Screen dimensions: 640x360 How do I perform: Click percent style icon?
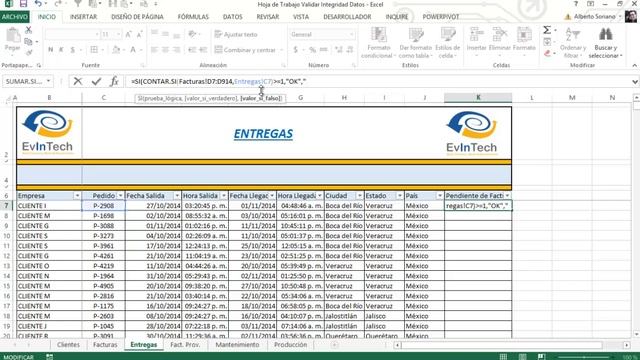[313, 50]
